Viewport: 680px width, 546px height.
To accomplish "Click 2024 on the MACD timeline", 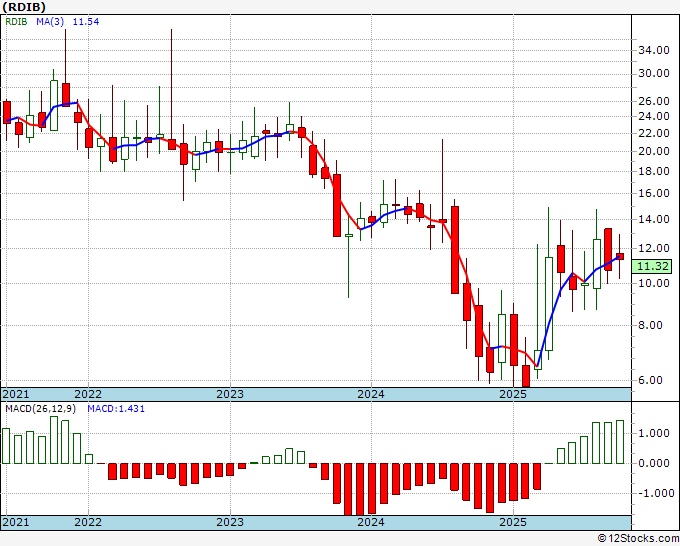I will (x=371, y=522).
